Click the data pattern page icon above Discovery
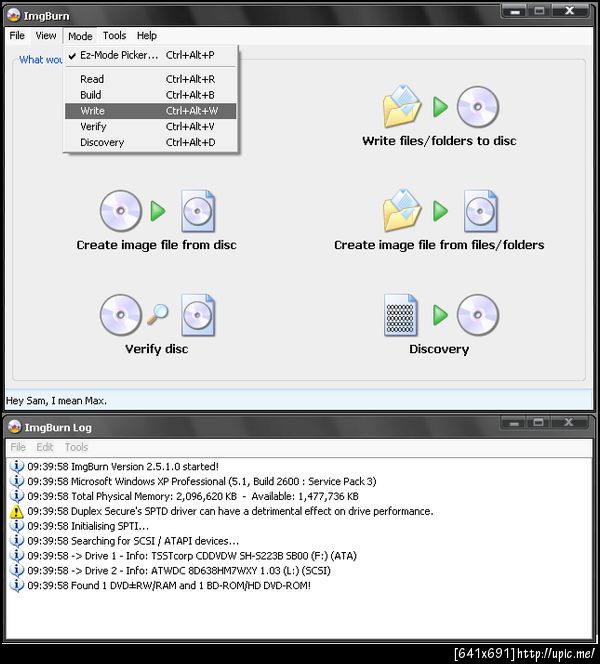Screen dimensions: 600x664 click(x=401, y=315)
